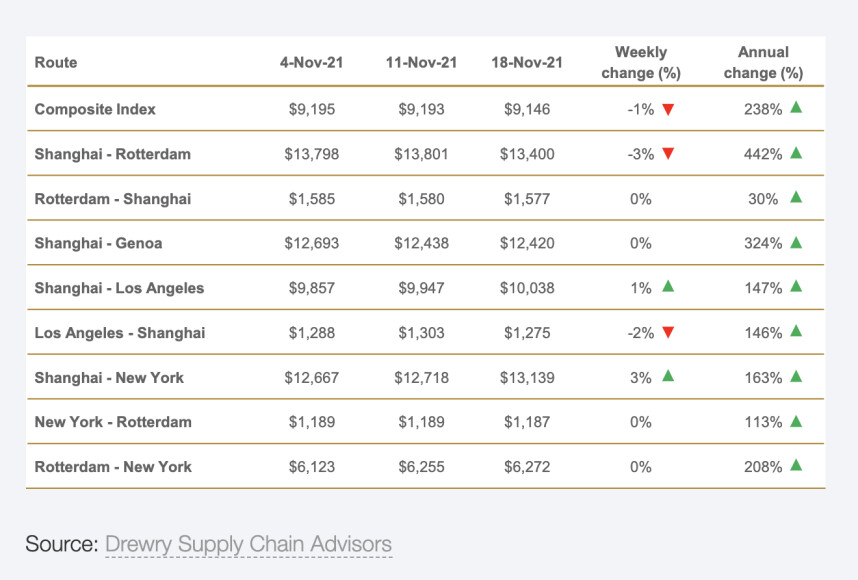Image resolution: width=858 pixels, height=580 pixels.
Task: Click red down arrow for Shanghai - Rotterdam weekly change
Action: point(668,154)
